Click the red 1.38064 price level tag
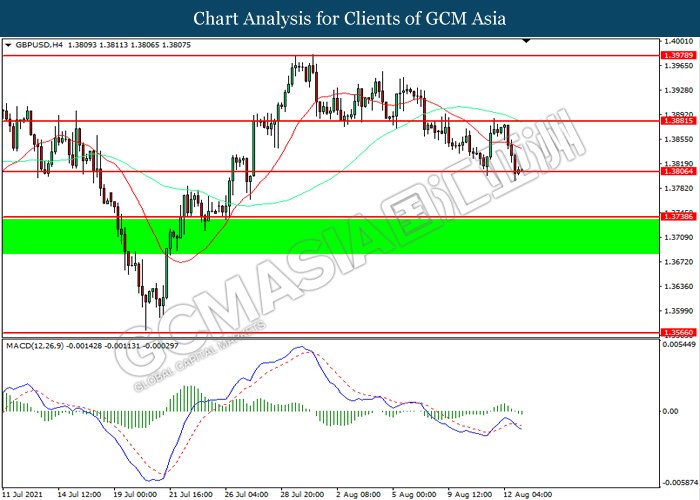700x500 pixels. 679,171
